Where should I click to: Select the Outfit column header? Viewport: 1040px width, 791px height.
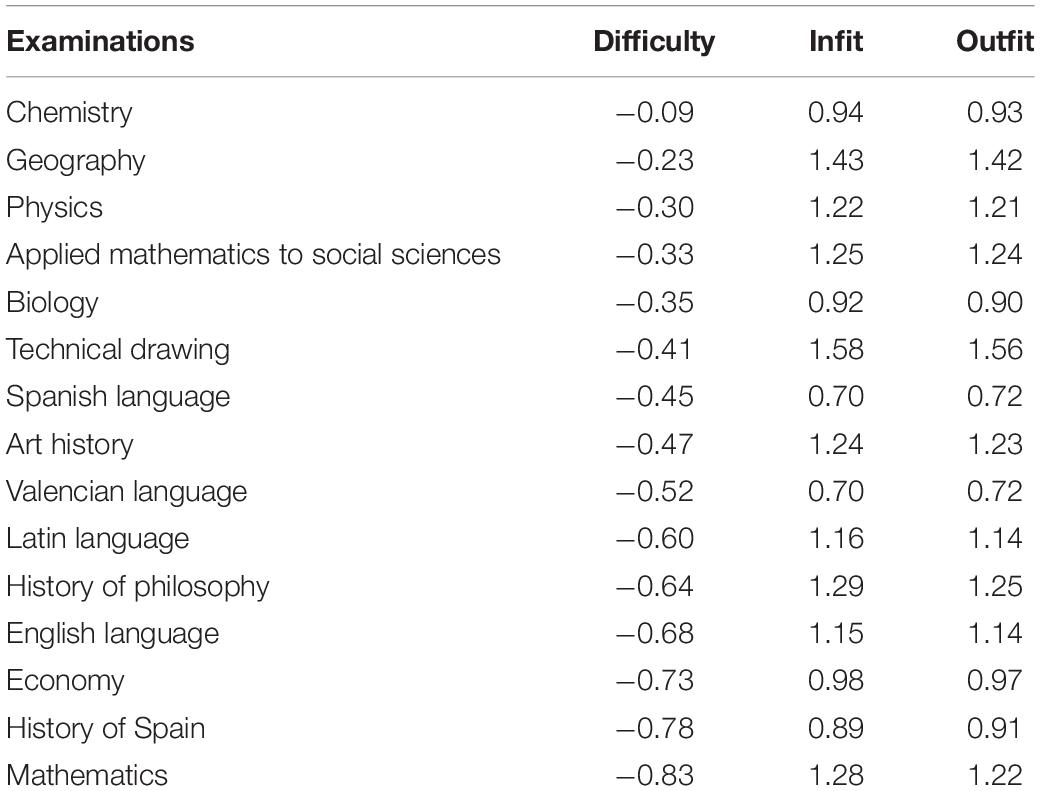point(994,41)
